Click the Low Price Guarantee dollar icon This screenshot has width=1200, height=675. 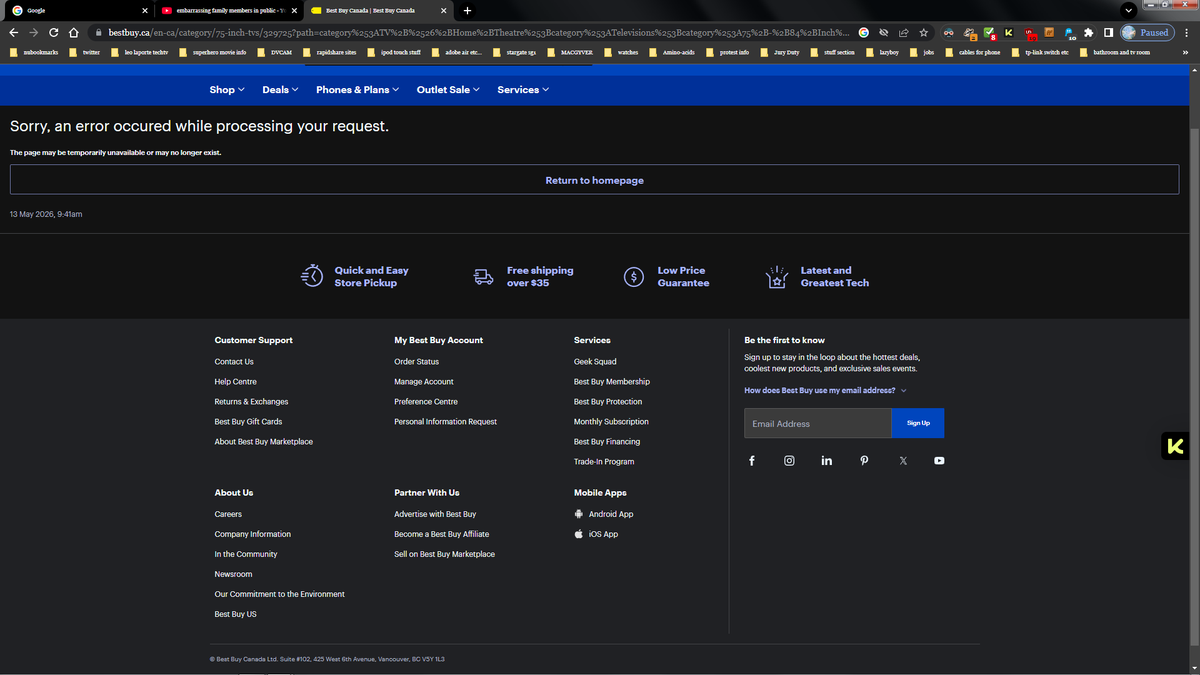(634, 277)
